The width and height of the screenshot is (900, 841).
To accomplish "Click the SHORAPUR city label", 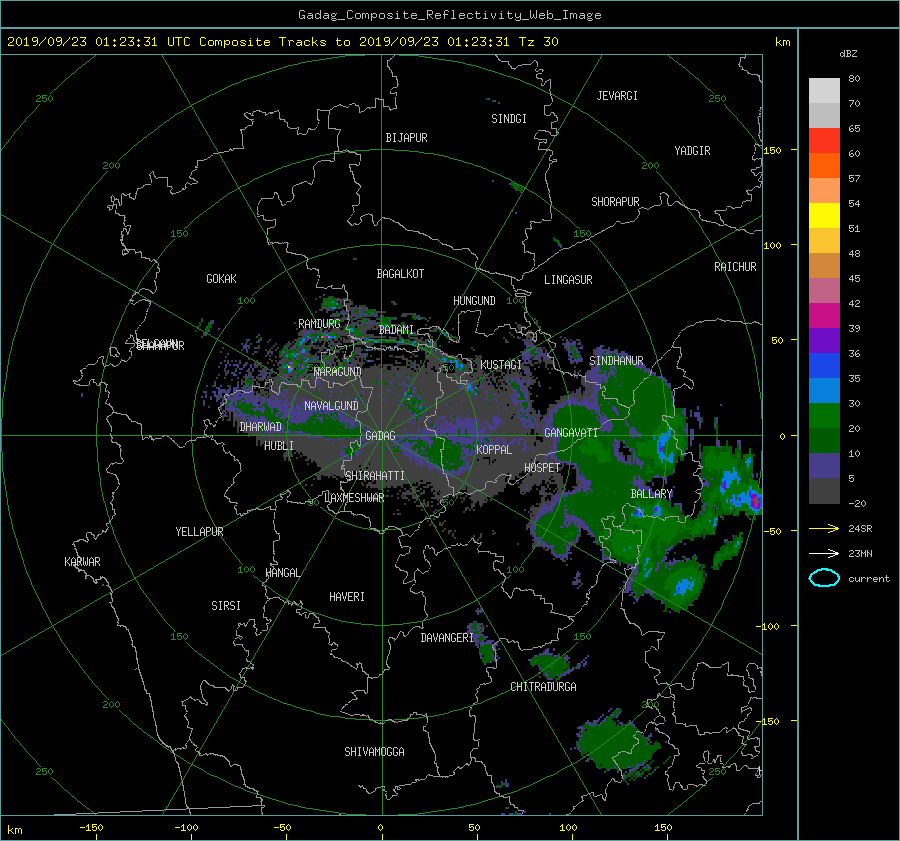I will pos(615,201).
